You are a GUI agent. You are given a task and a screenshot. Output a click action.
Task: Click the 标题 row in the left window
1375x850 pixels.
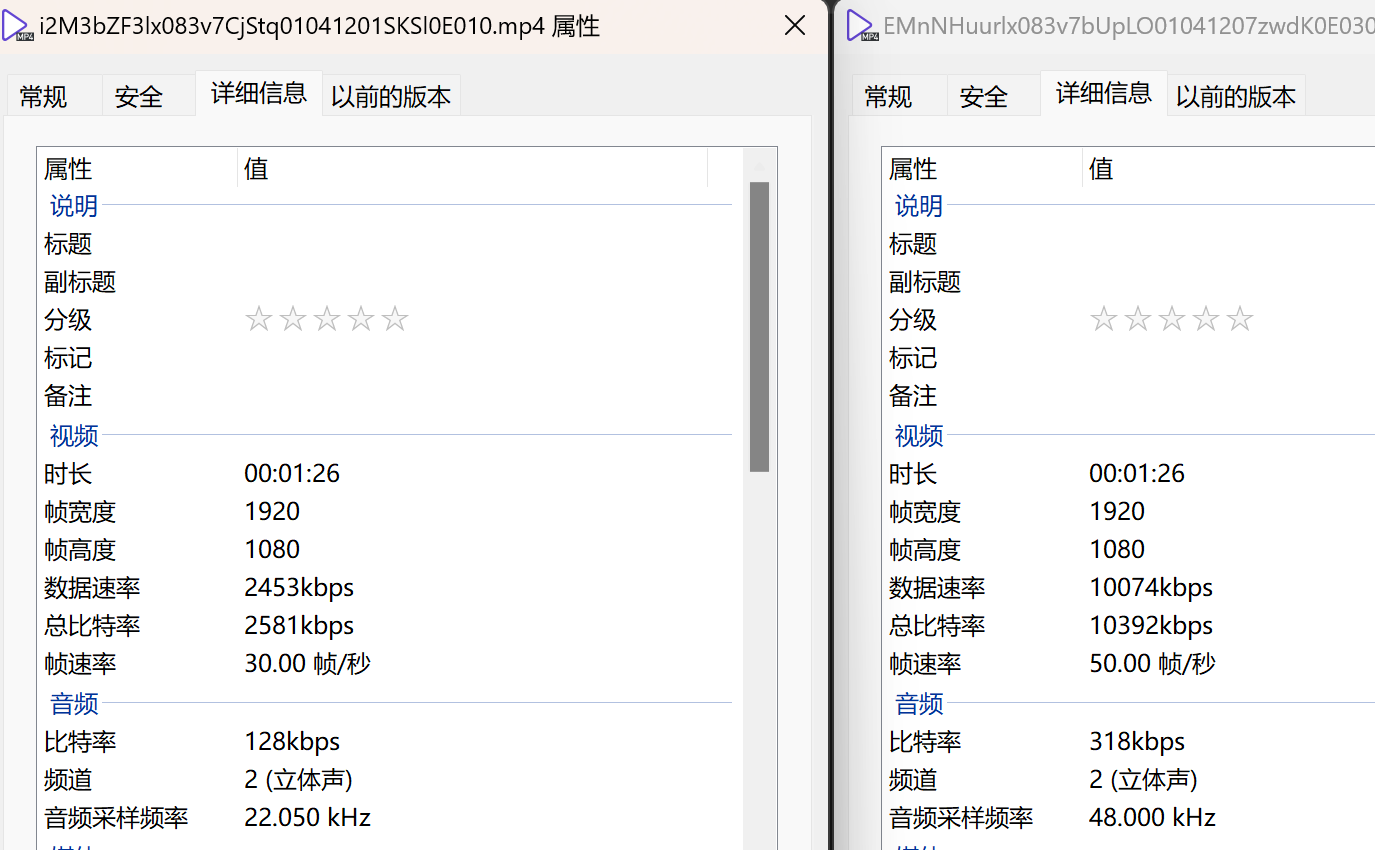390,244
